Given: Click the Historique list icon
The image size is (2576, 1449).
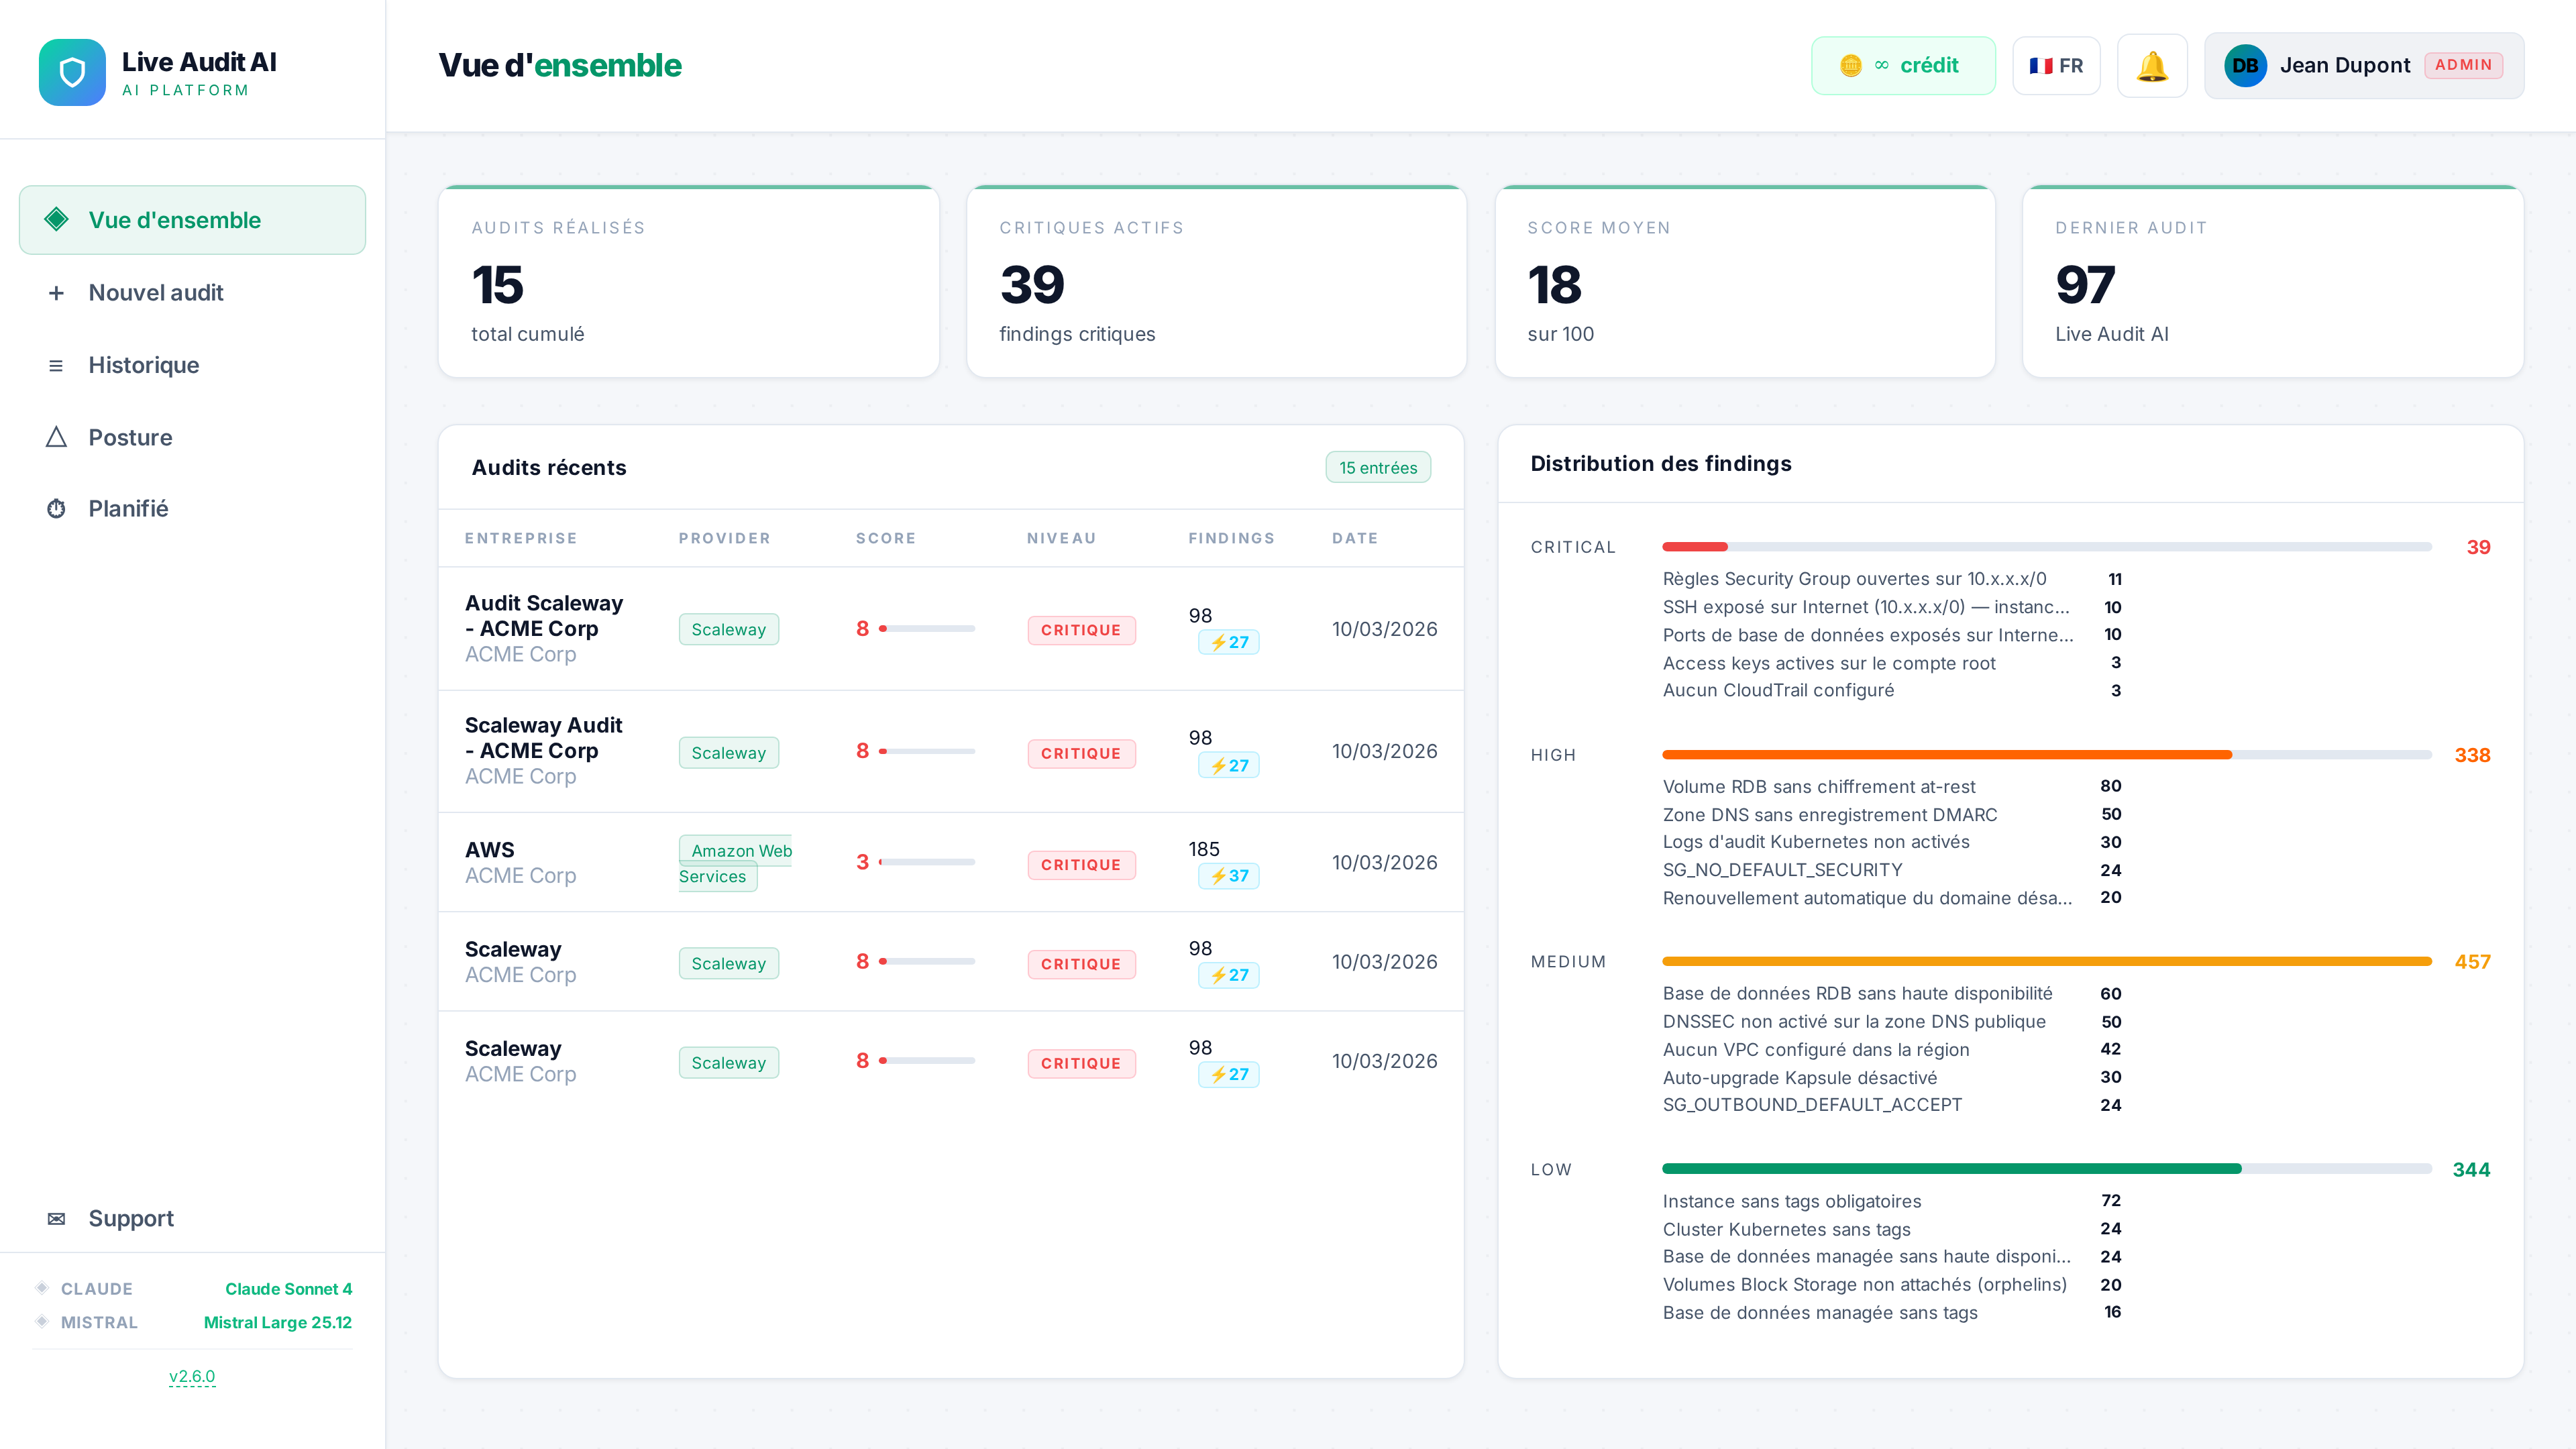Looking at the screenshot, I should coord(56,366).
